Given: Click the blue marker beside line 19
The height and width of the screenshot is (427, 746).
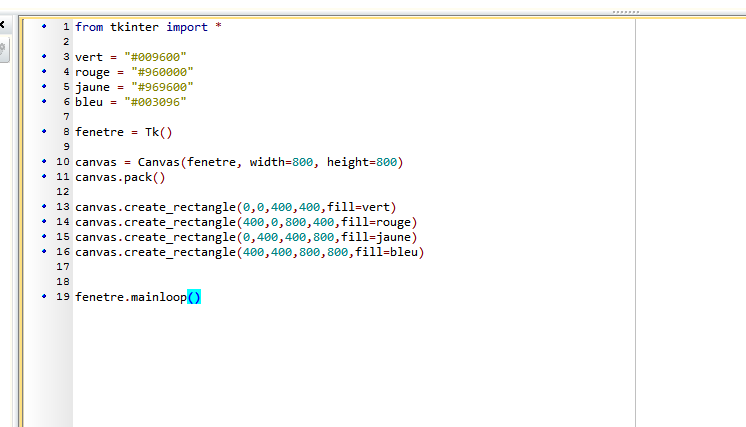Looking at the screenshot, I should (44, 297).
